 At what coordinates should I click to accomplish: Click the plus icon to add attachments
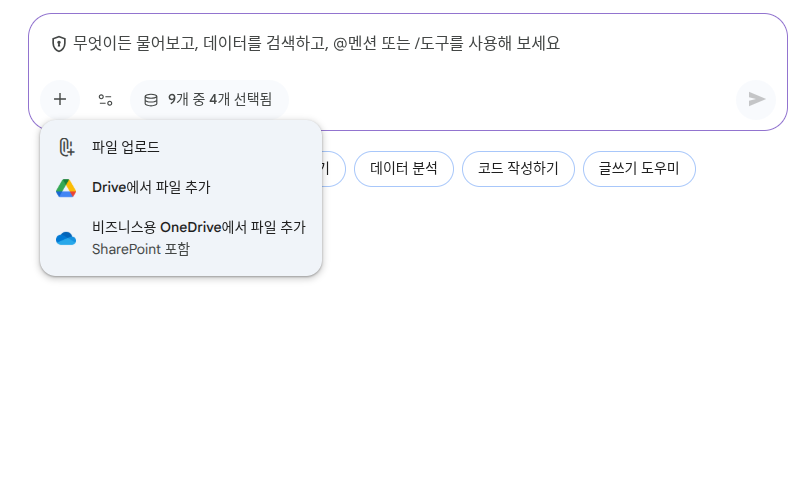[60, 99]
